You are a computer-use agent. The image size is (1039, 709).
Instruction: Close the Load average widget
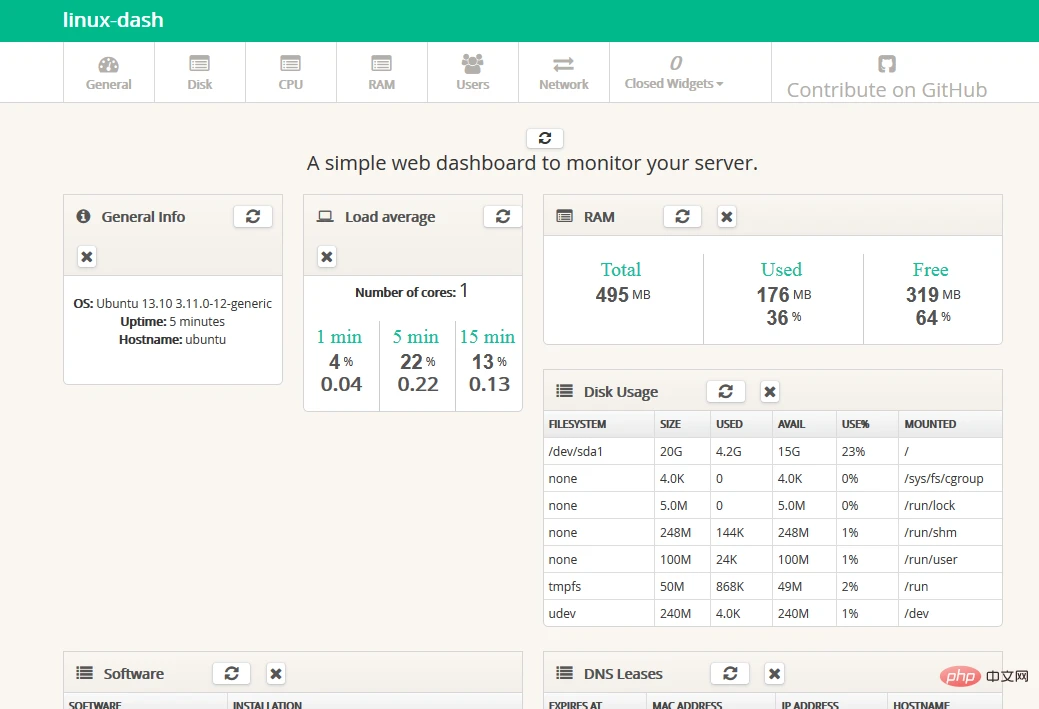coord(327,256)
